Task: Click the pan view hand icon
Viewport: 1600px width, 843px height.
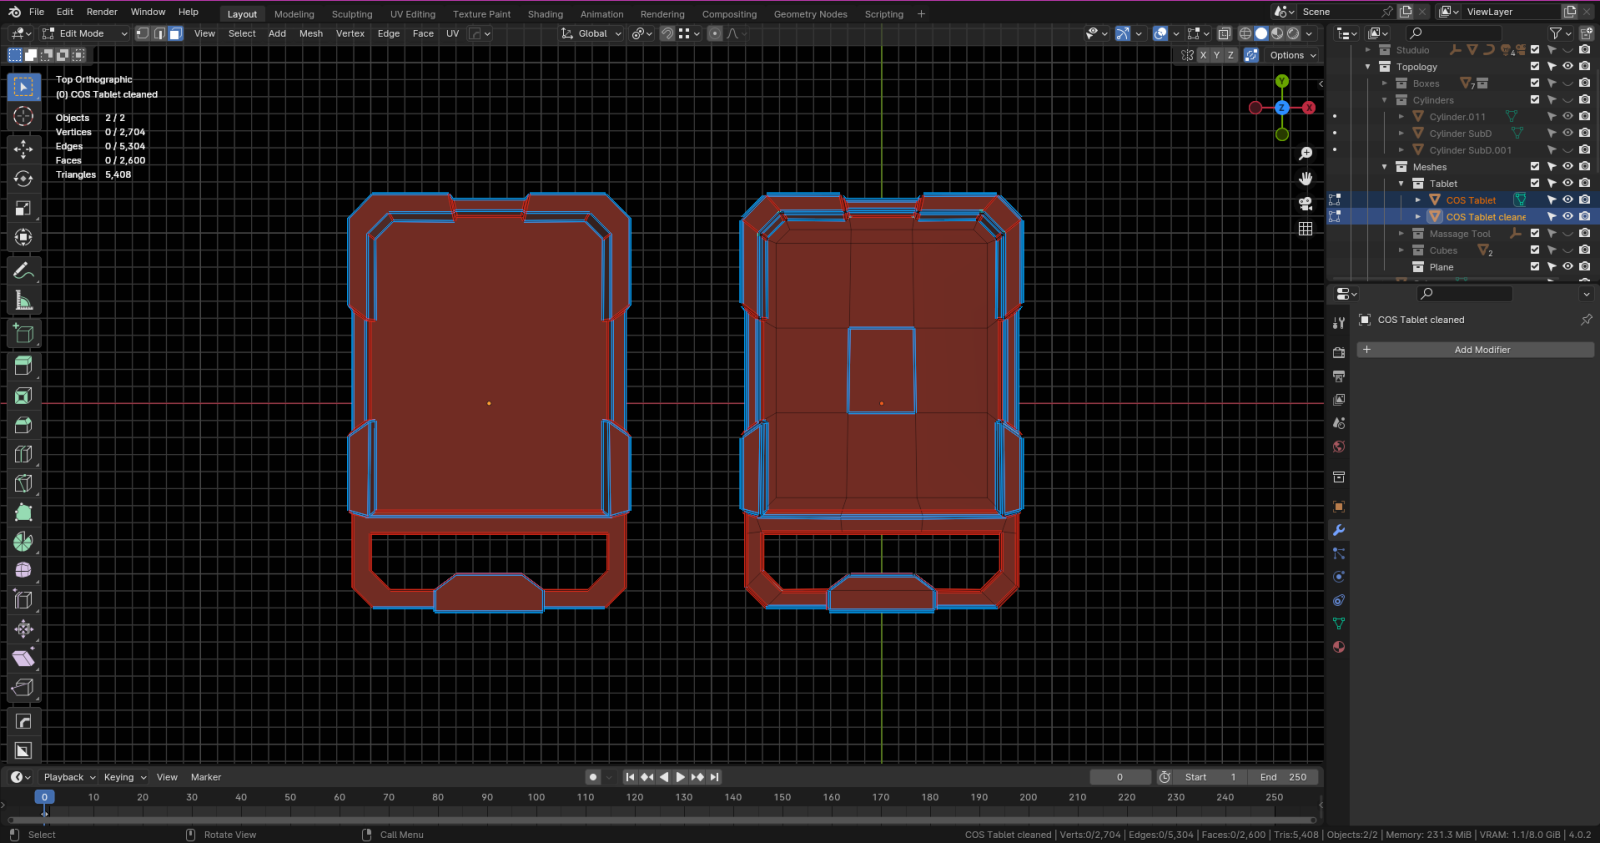Action: click(x=1305, y=178)
